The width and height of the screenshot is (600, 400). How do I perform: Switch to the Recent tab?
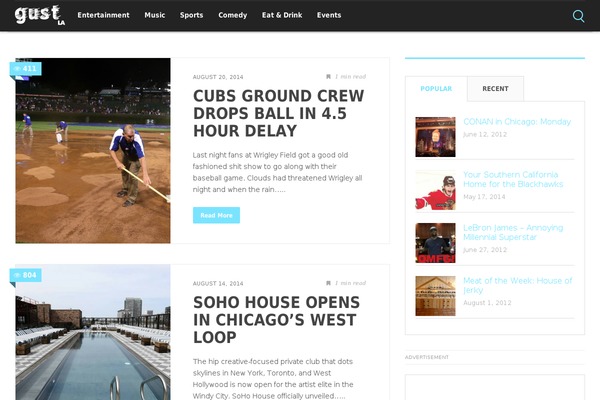(x=495, y=89)
